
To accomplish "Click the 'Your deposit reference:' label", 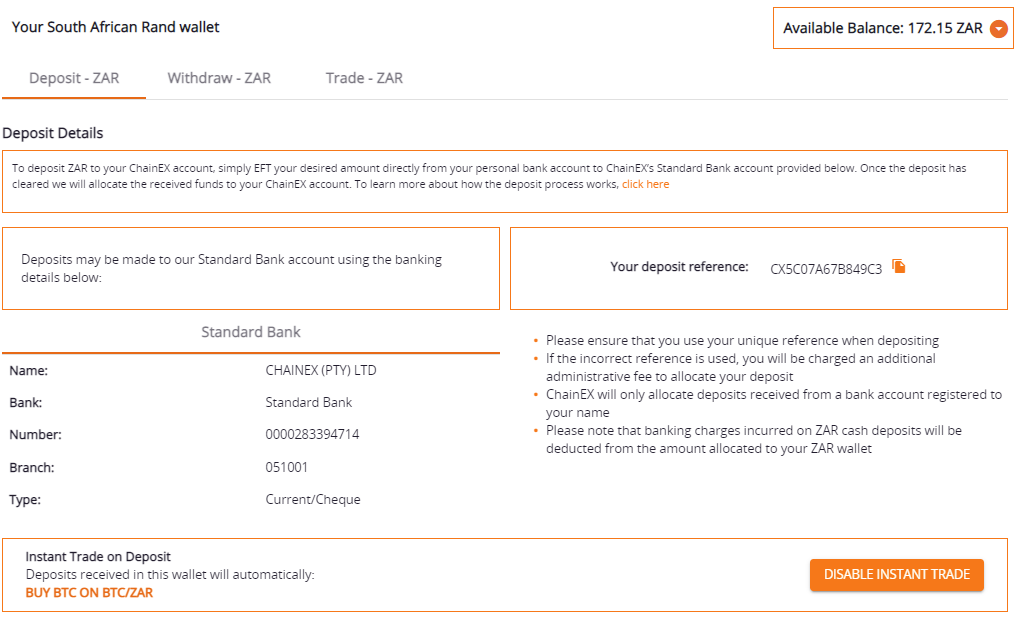I will (679, 267).
